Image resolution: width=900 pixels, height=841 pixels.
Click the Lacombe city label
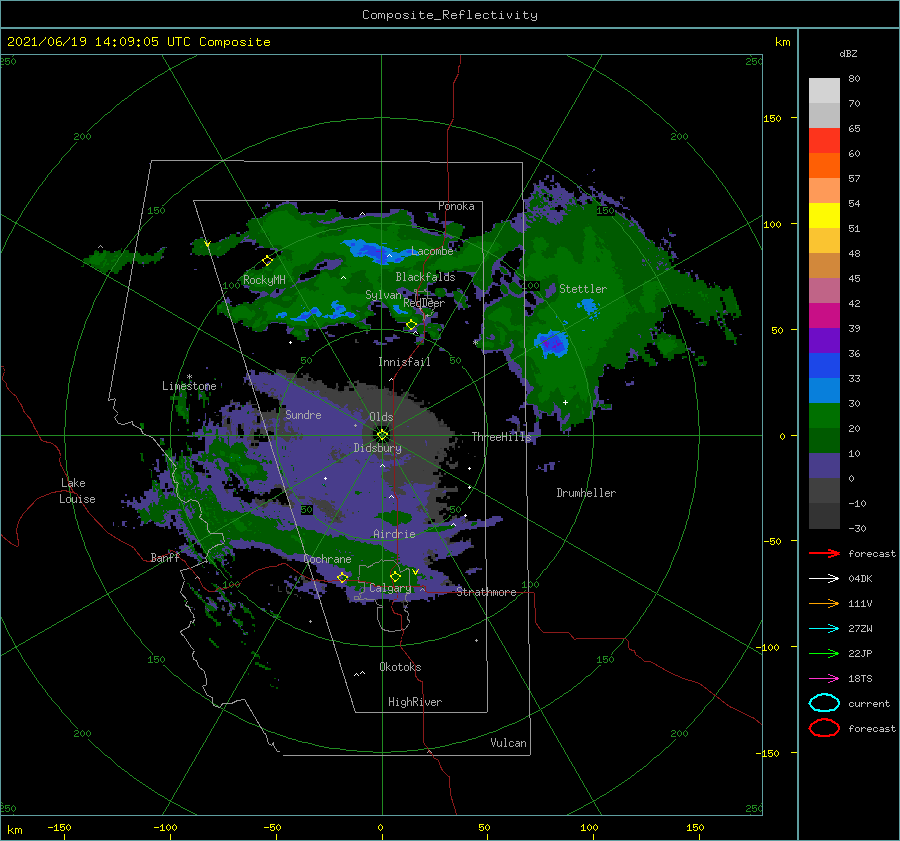pyautogui.click(x=432, y=251)
